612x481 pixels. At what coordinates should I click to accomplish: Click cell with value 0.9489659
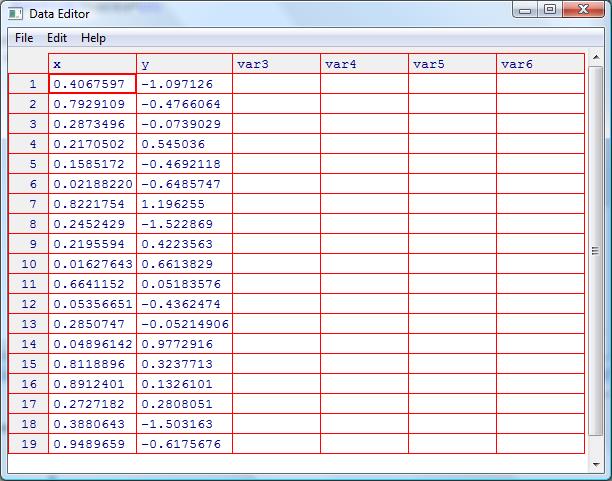[93, 444]
